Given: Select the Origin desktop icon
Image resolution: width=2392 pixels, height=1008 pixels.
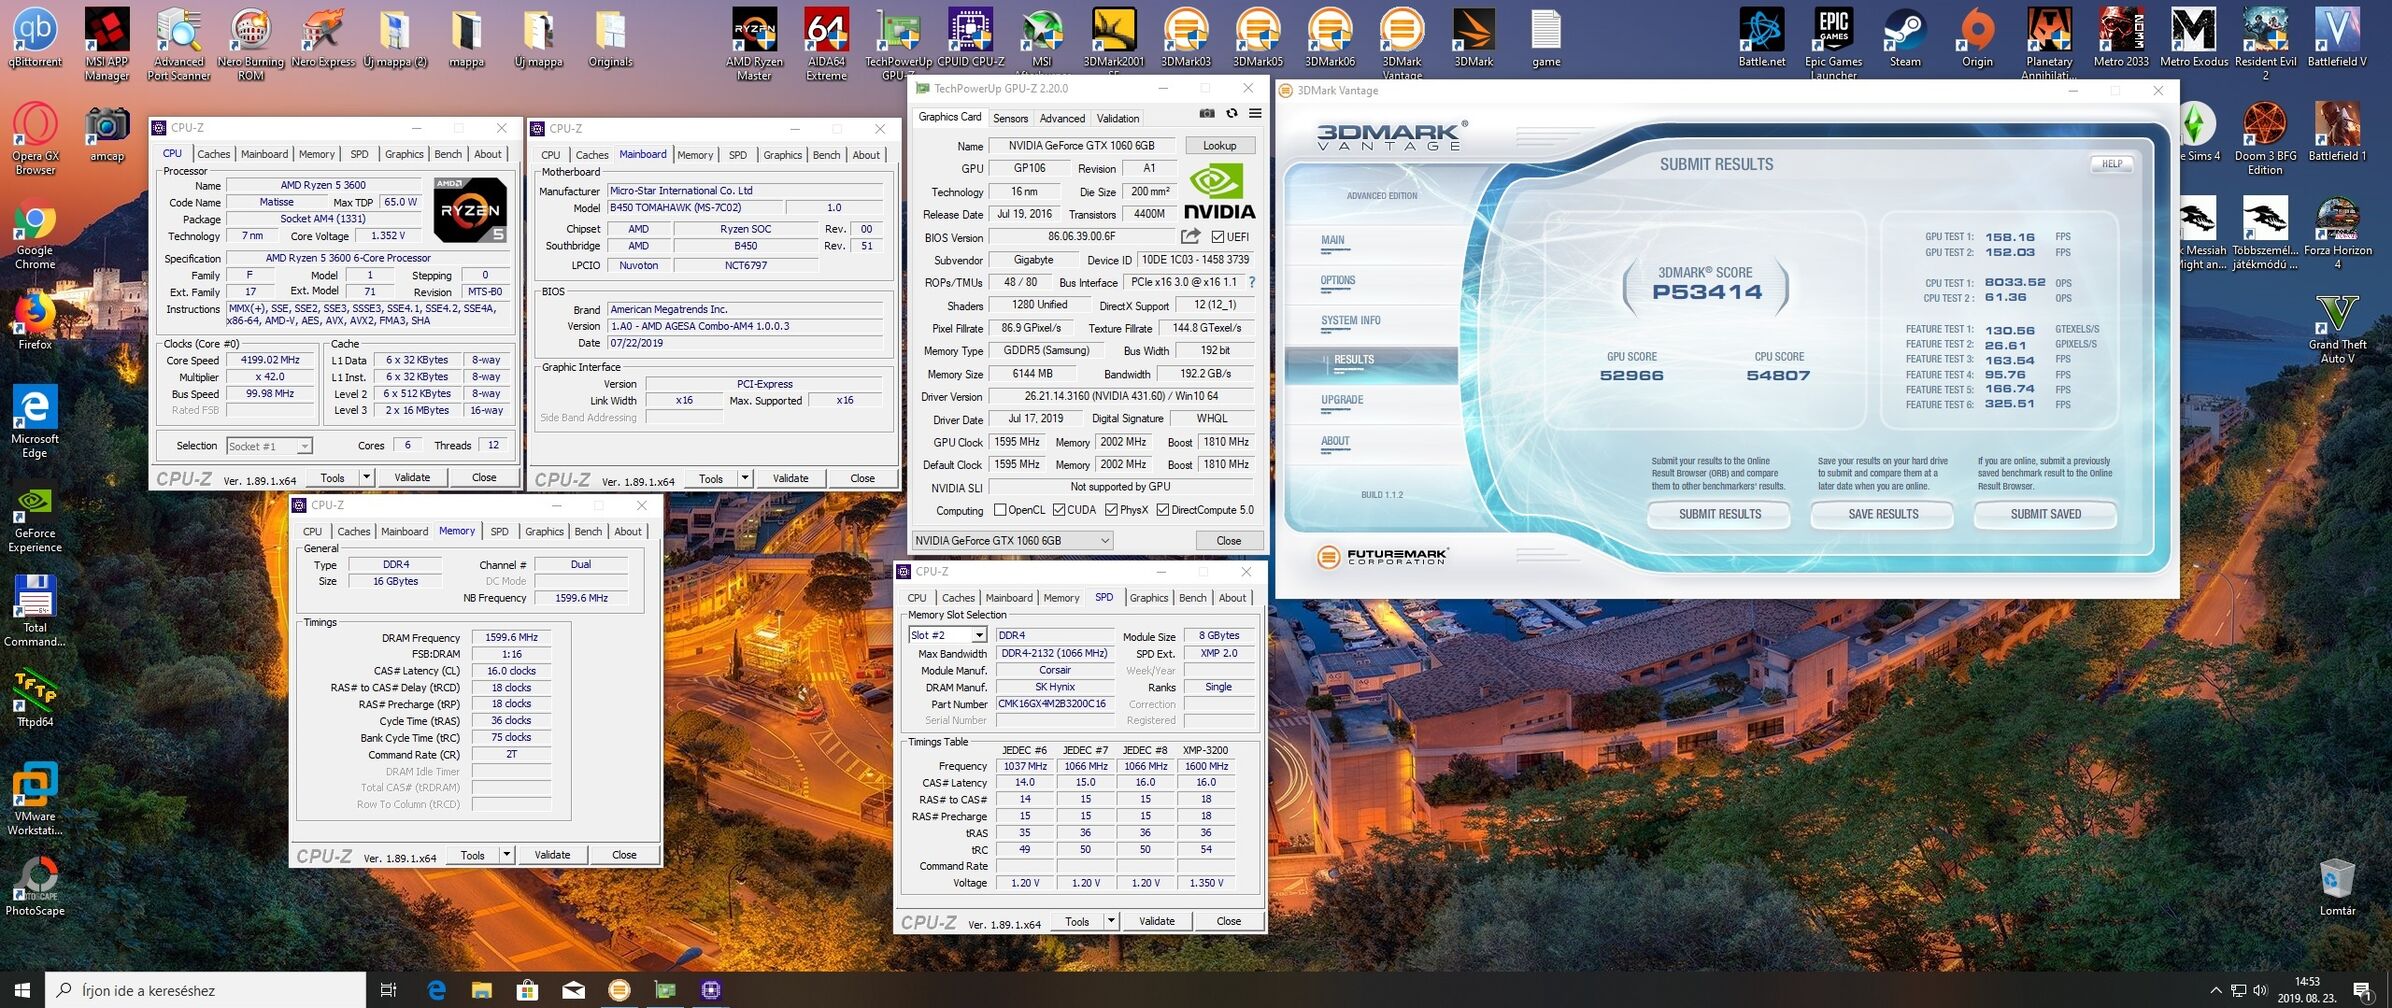Looking at the screenshot, I should click(x=1977, y=38).
